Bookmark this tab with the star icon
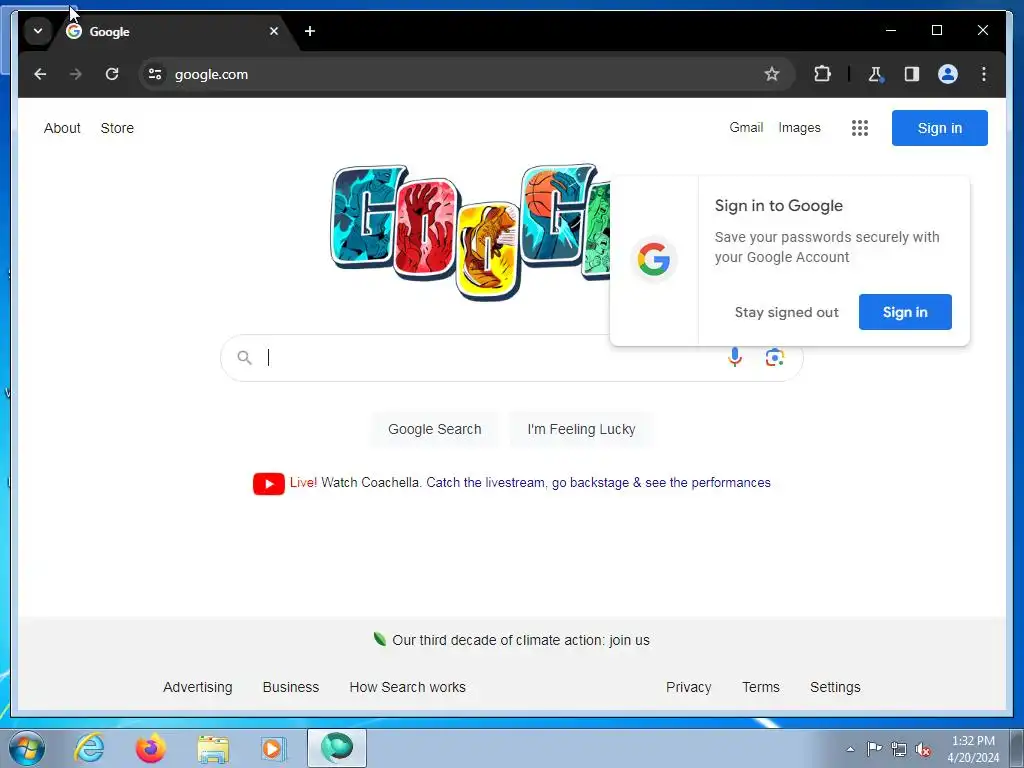The width and height of the screenshot is (1024, 768). click(x=772, y=74)
